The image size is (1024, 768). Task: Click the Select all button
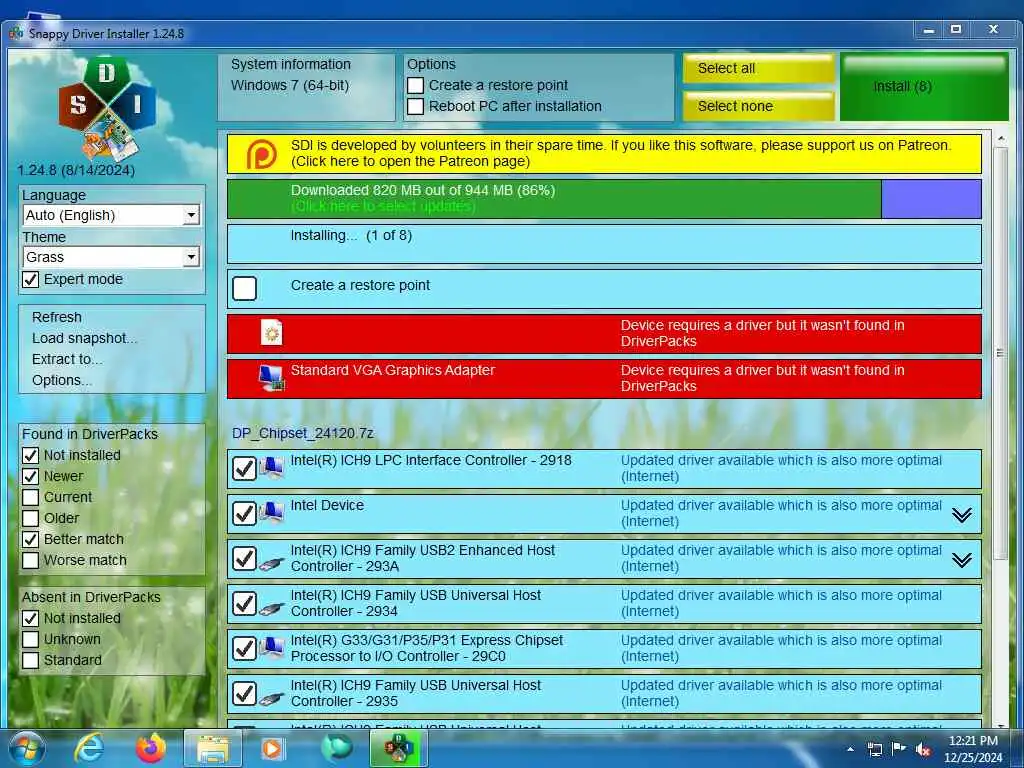(759, 68)
